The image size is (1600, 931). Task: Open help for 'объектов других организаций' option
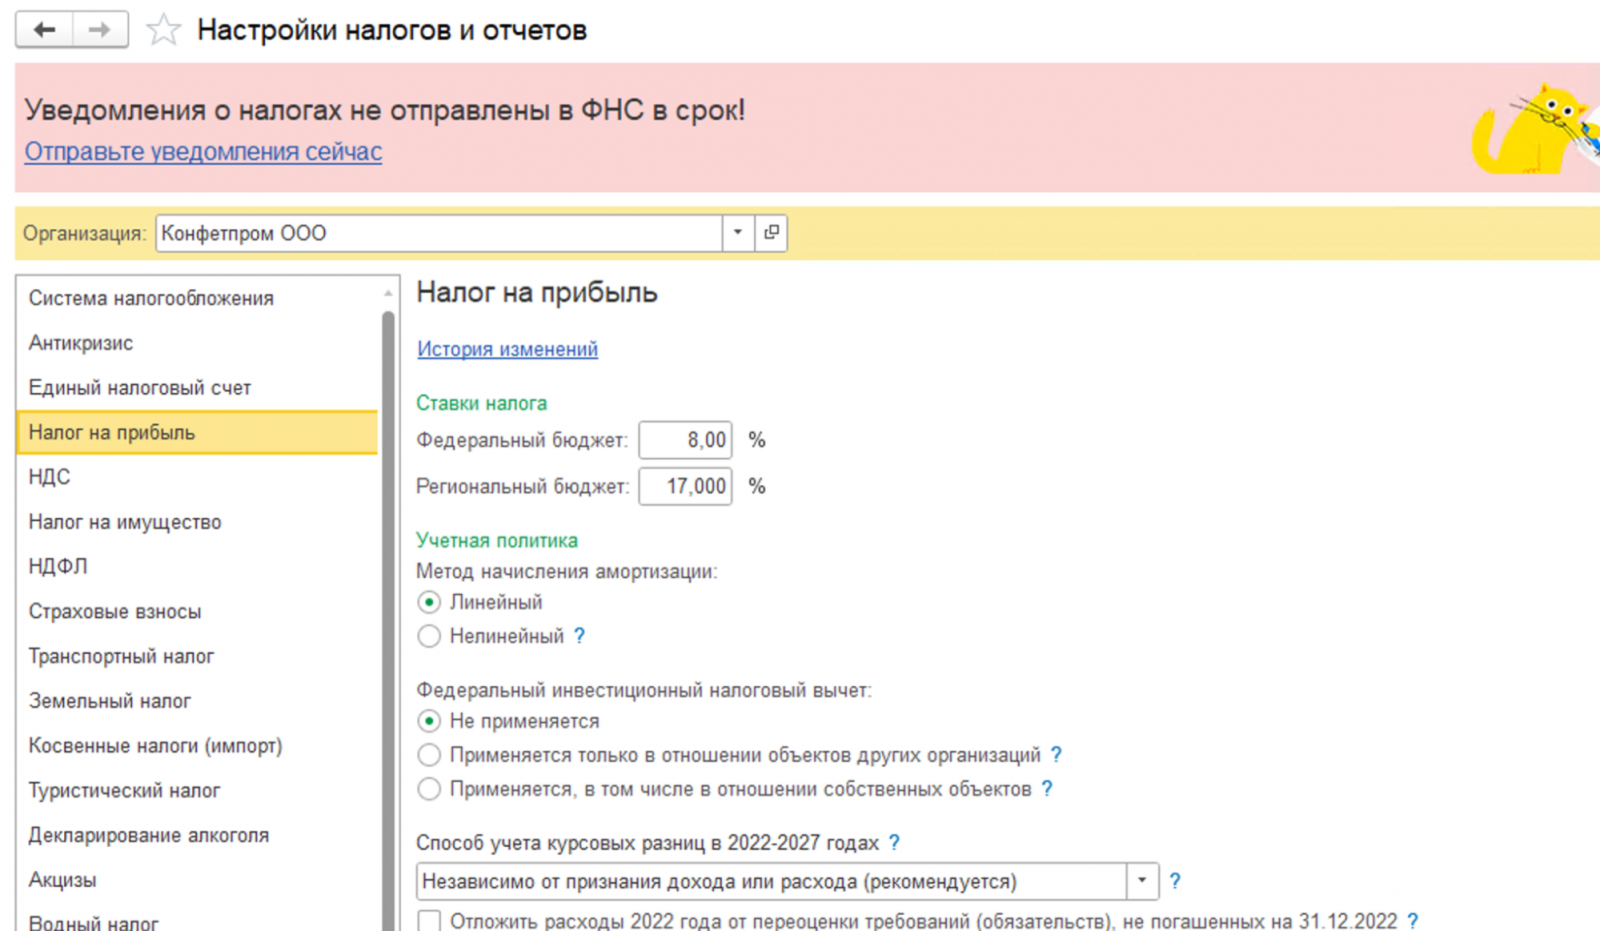[1056, 755]
